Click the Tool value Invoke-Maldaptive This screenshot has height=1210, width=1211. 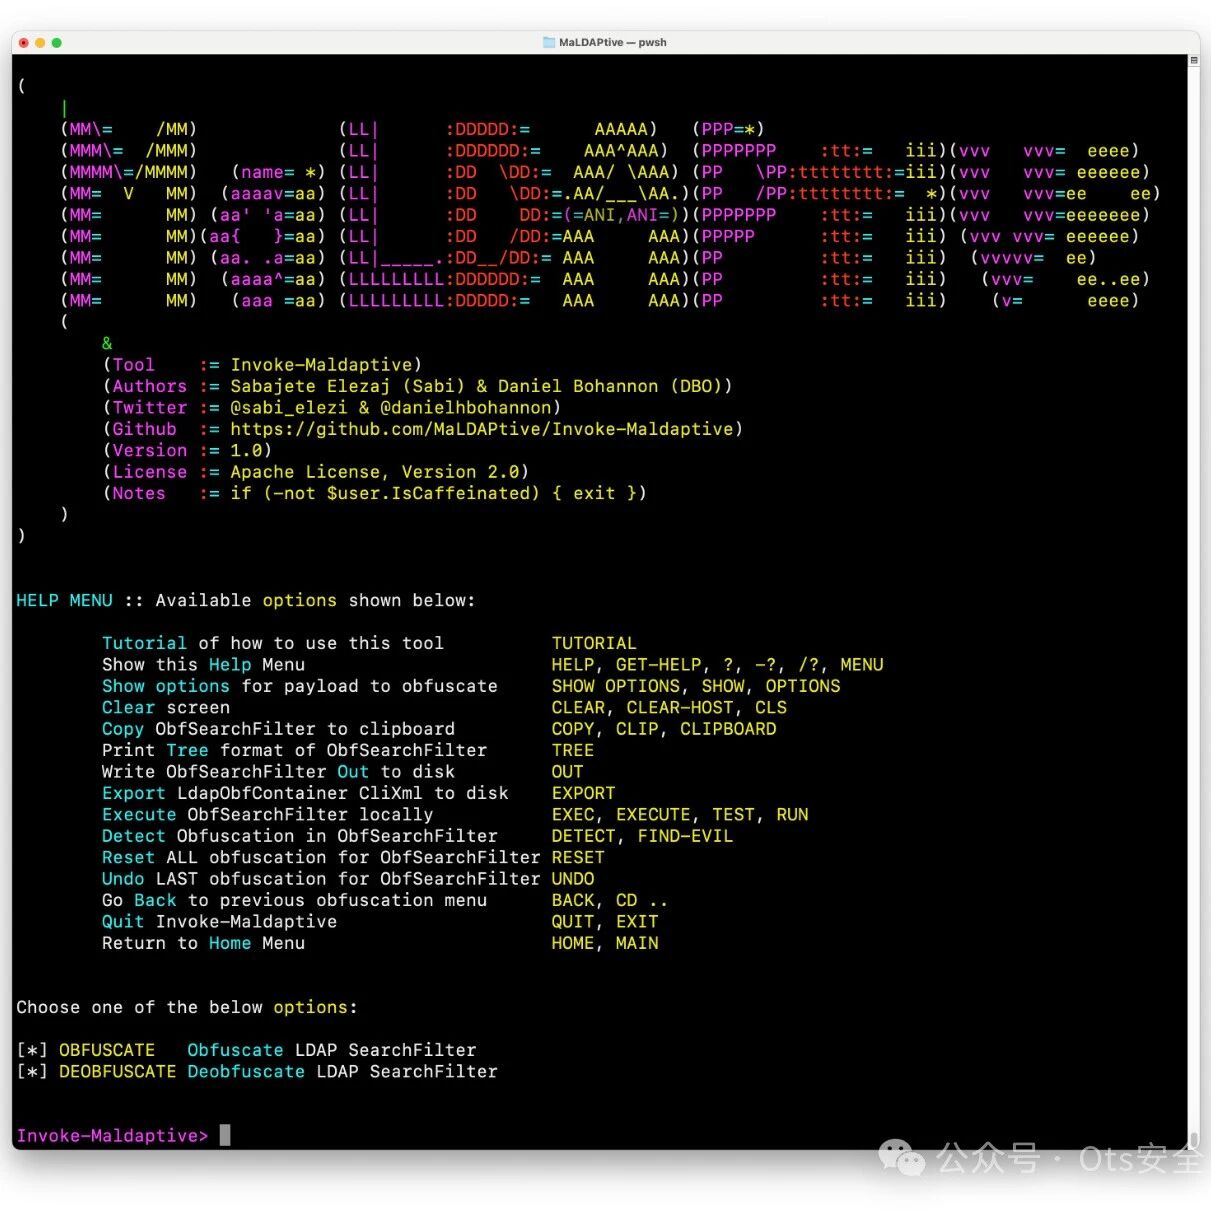click(x=322, y=365)
